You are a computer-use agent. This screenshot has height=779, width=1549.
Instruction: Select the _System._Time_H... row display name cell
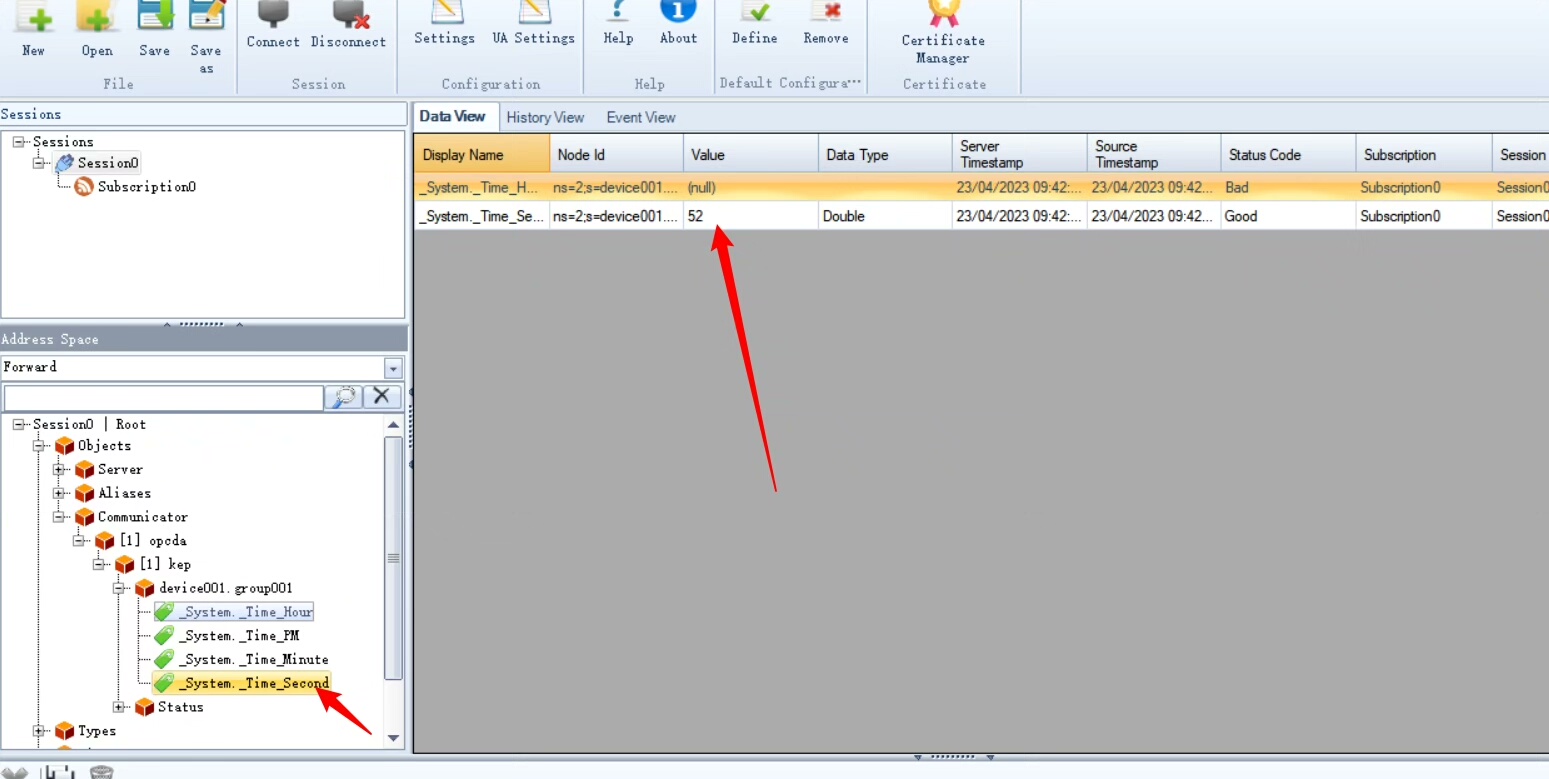click(x=482, y=187)
